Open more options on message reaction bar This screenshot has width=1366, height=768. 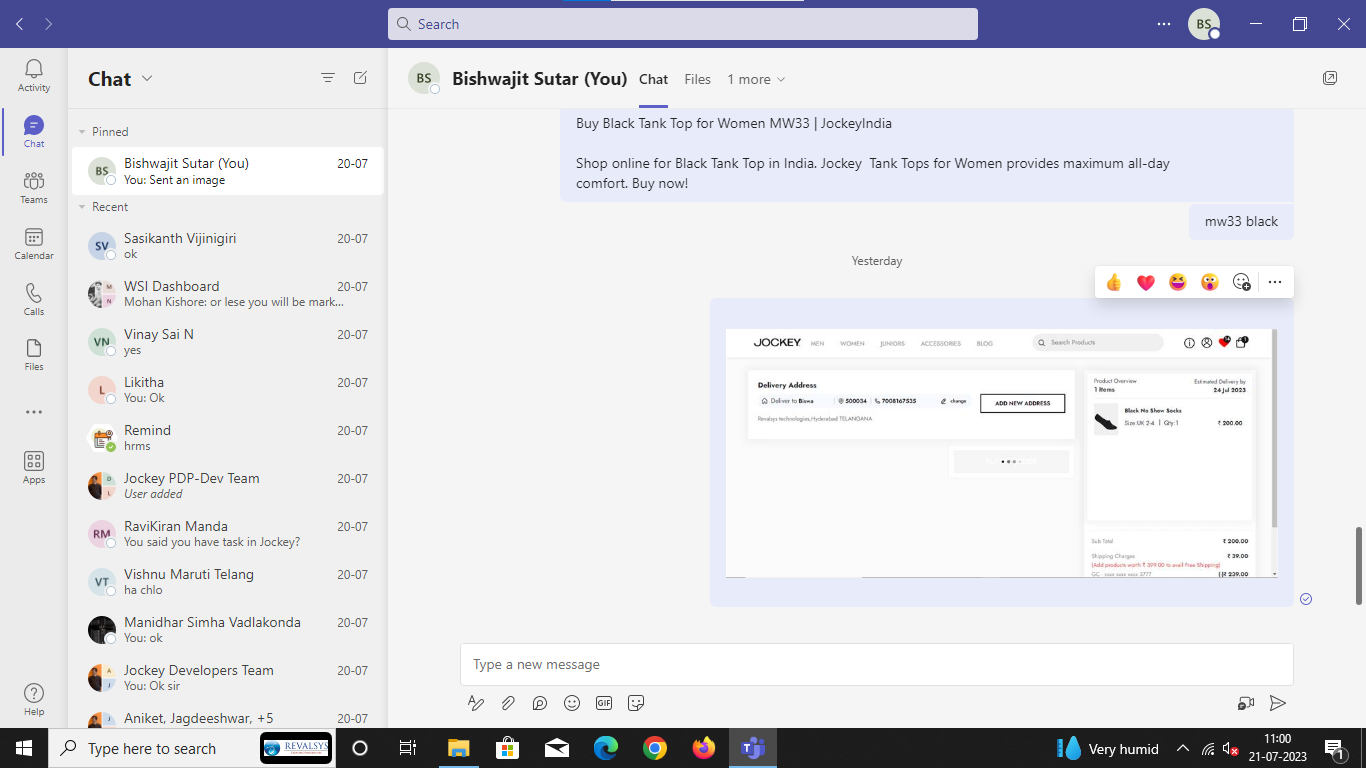[x=1274, y=282]
